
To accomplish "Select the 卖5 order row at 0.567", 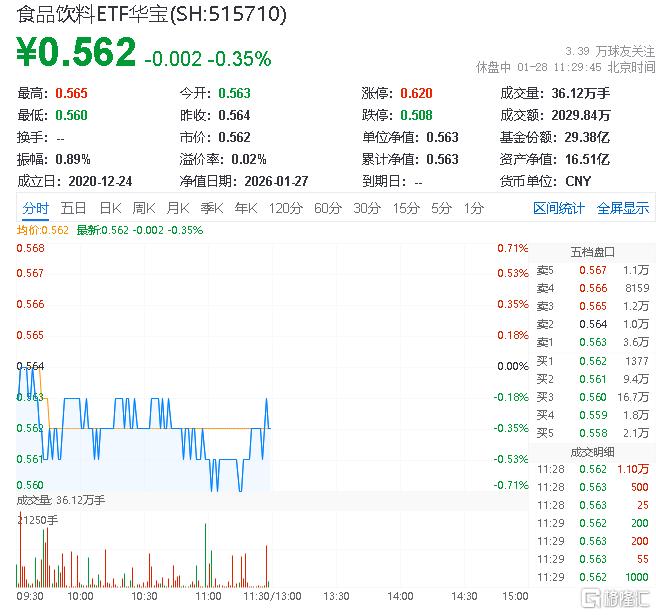I will tap(593, 270).
